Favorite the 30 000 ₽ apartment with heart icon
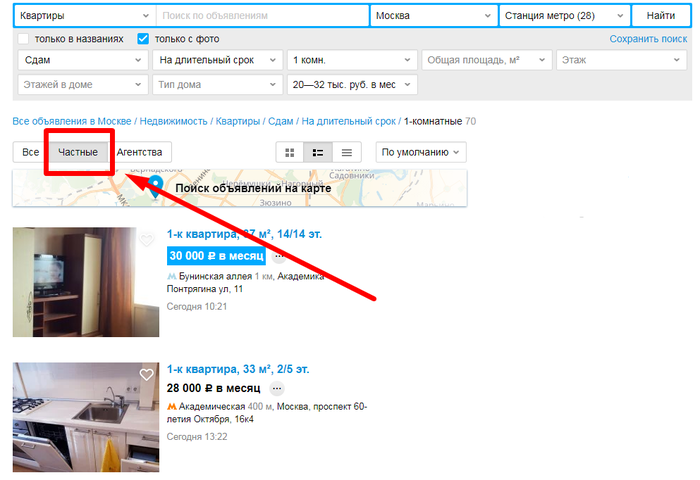Viewport: 700px width, 480px height. click(147, 240)
